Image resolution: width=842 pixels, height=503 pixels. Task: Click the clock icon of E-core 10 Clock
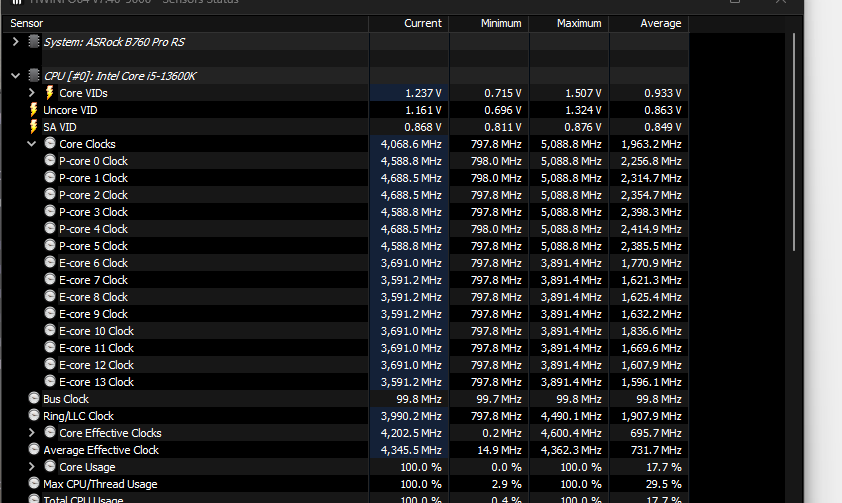click(x=50, y=330)
